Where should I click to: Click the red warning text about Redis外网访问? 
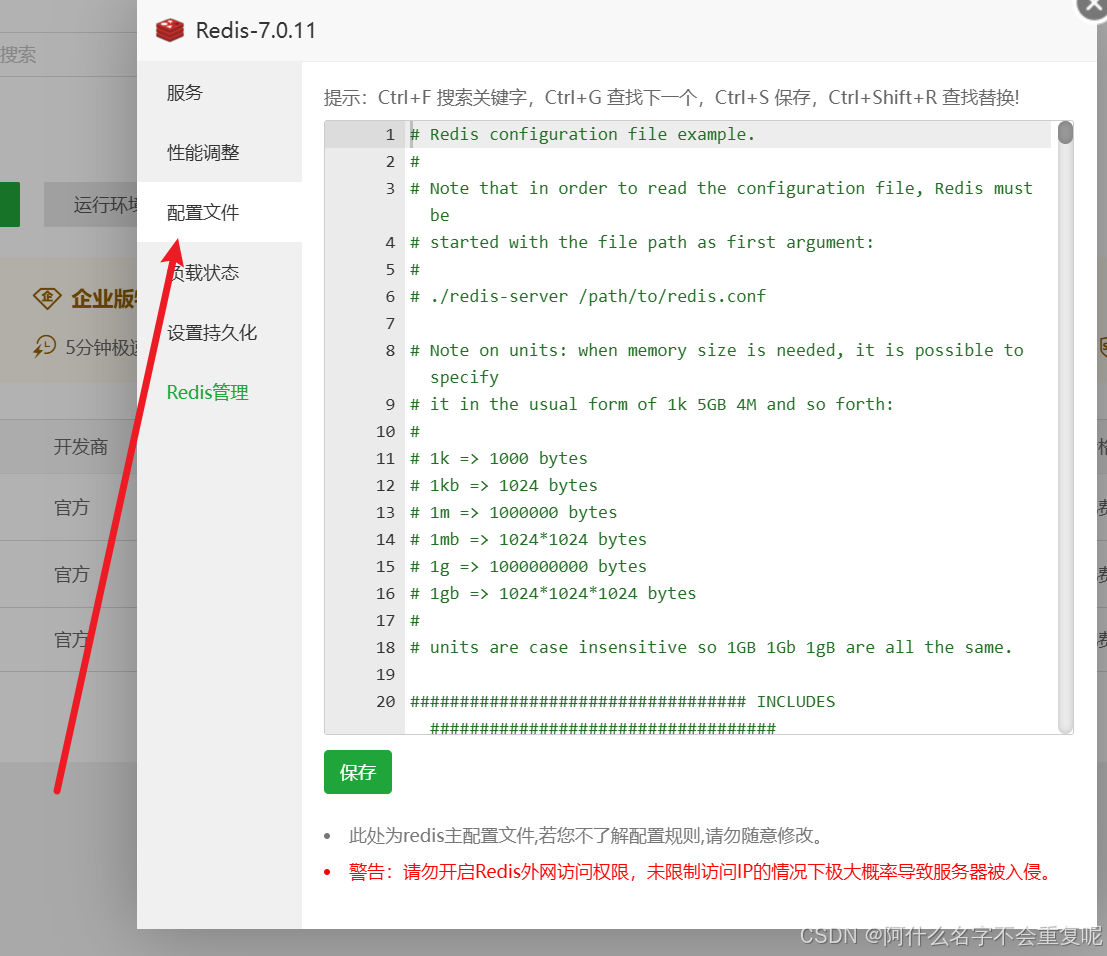coord(699,872)
